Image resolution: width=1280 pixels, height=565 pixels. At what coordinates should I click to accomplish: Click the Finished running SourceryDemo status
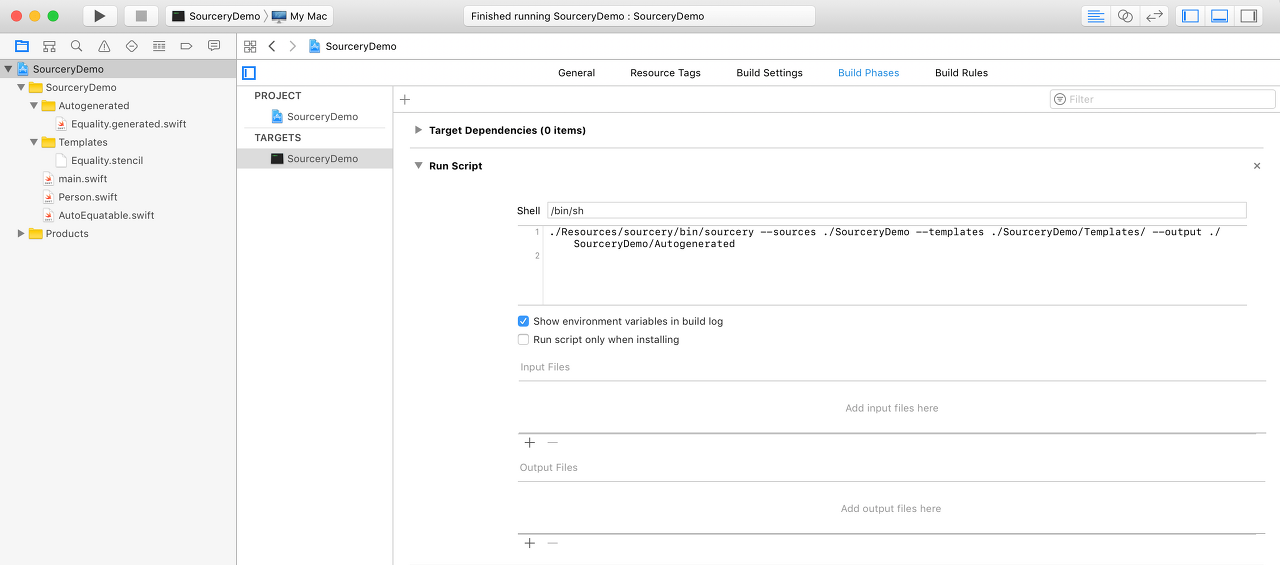click(639, 16)
